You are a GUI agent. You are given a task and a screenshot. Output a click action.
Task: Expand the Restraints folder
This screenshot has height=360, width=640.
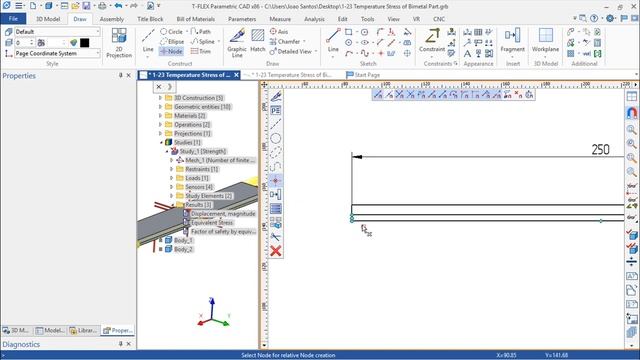coord(171,169)
